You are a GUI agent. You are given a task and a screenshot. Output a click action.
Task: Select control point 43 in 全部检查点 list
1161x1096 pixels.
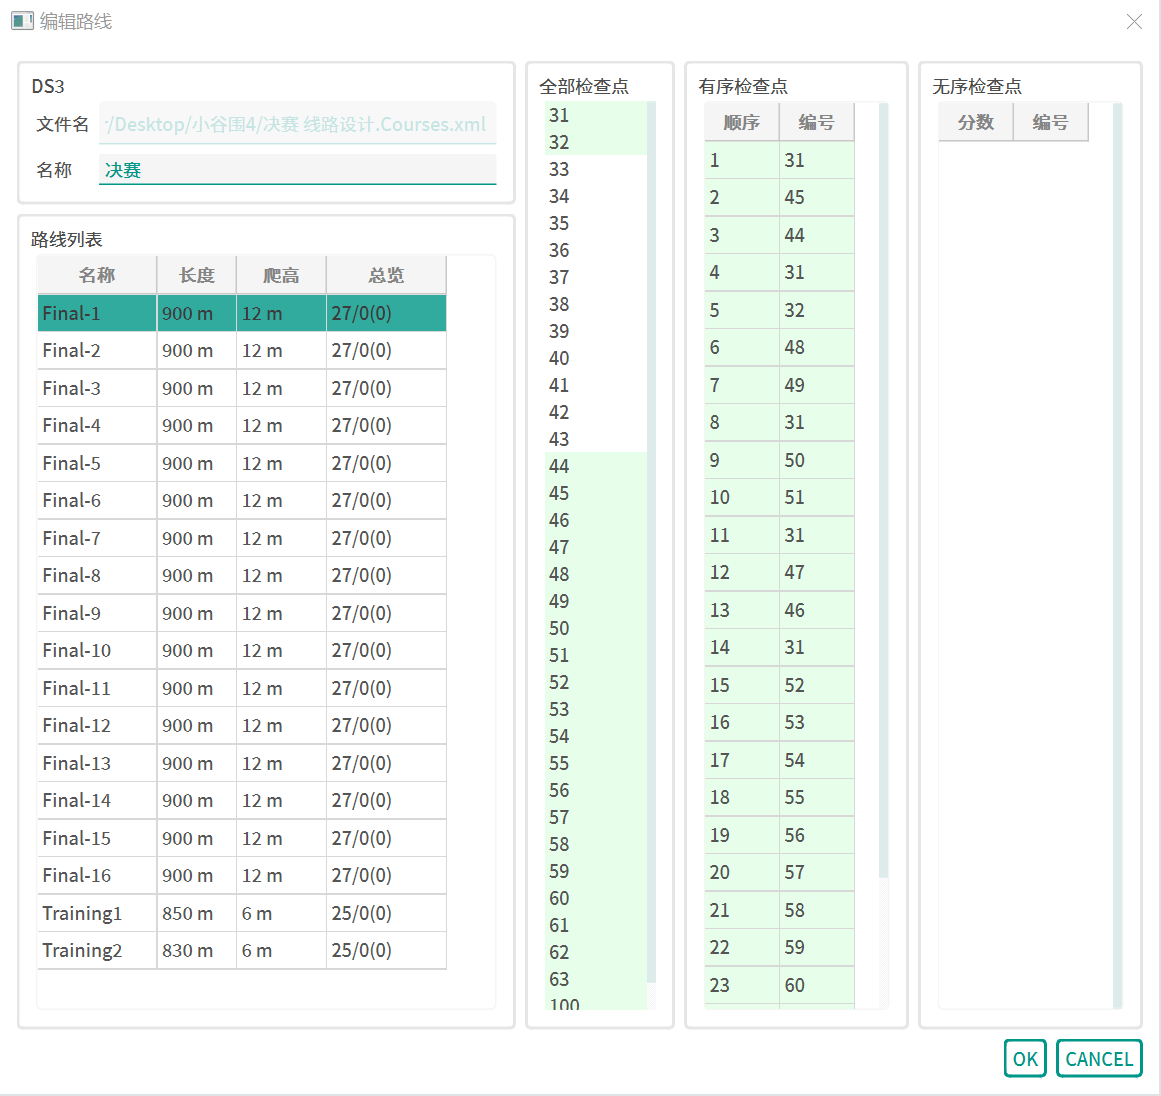point(595,439)
